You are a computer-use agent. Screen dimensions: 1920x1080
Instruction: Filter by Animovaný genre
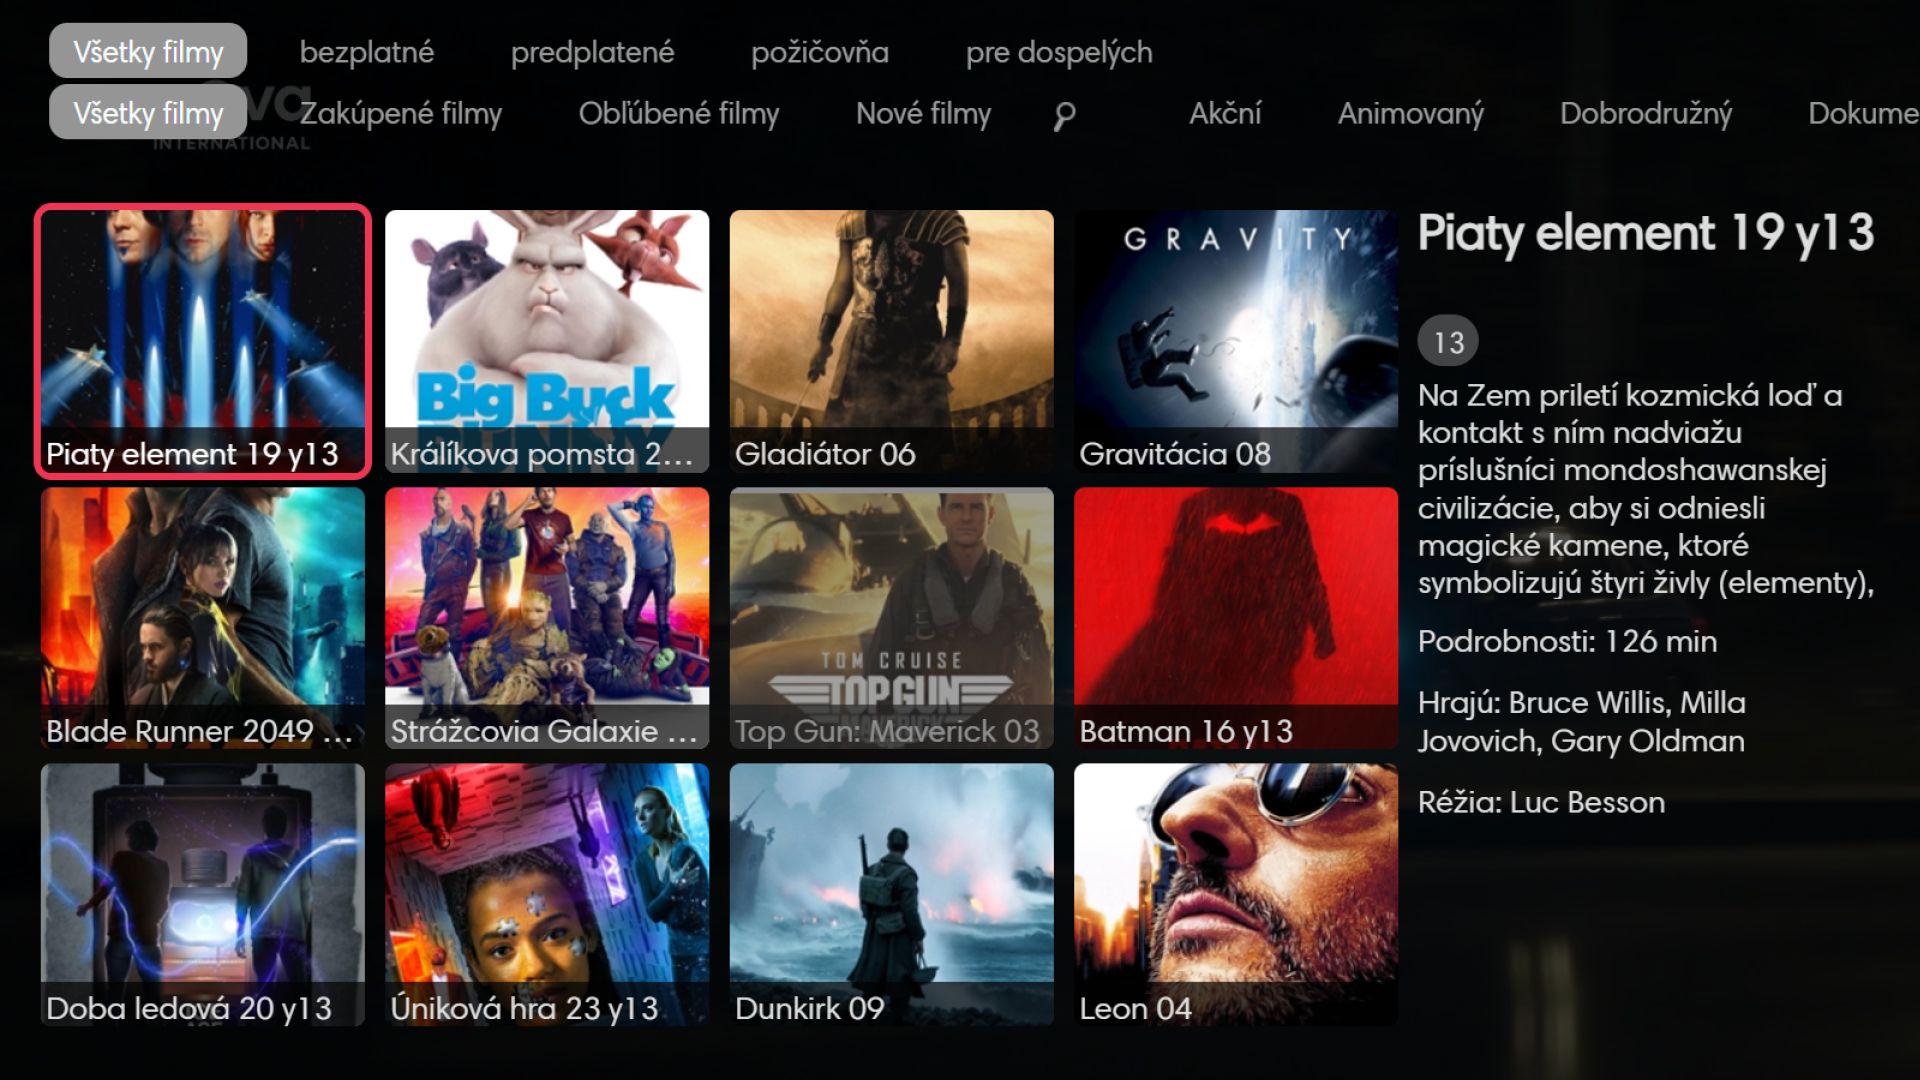[x=1411, y=113]
